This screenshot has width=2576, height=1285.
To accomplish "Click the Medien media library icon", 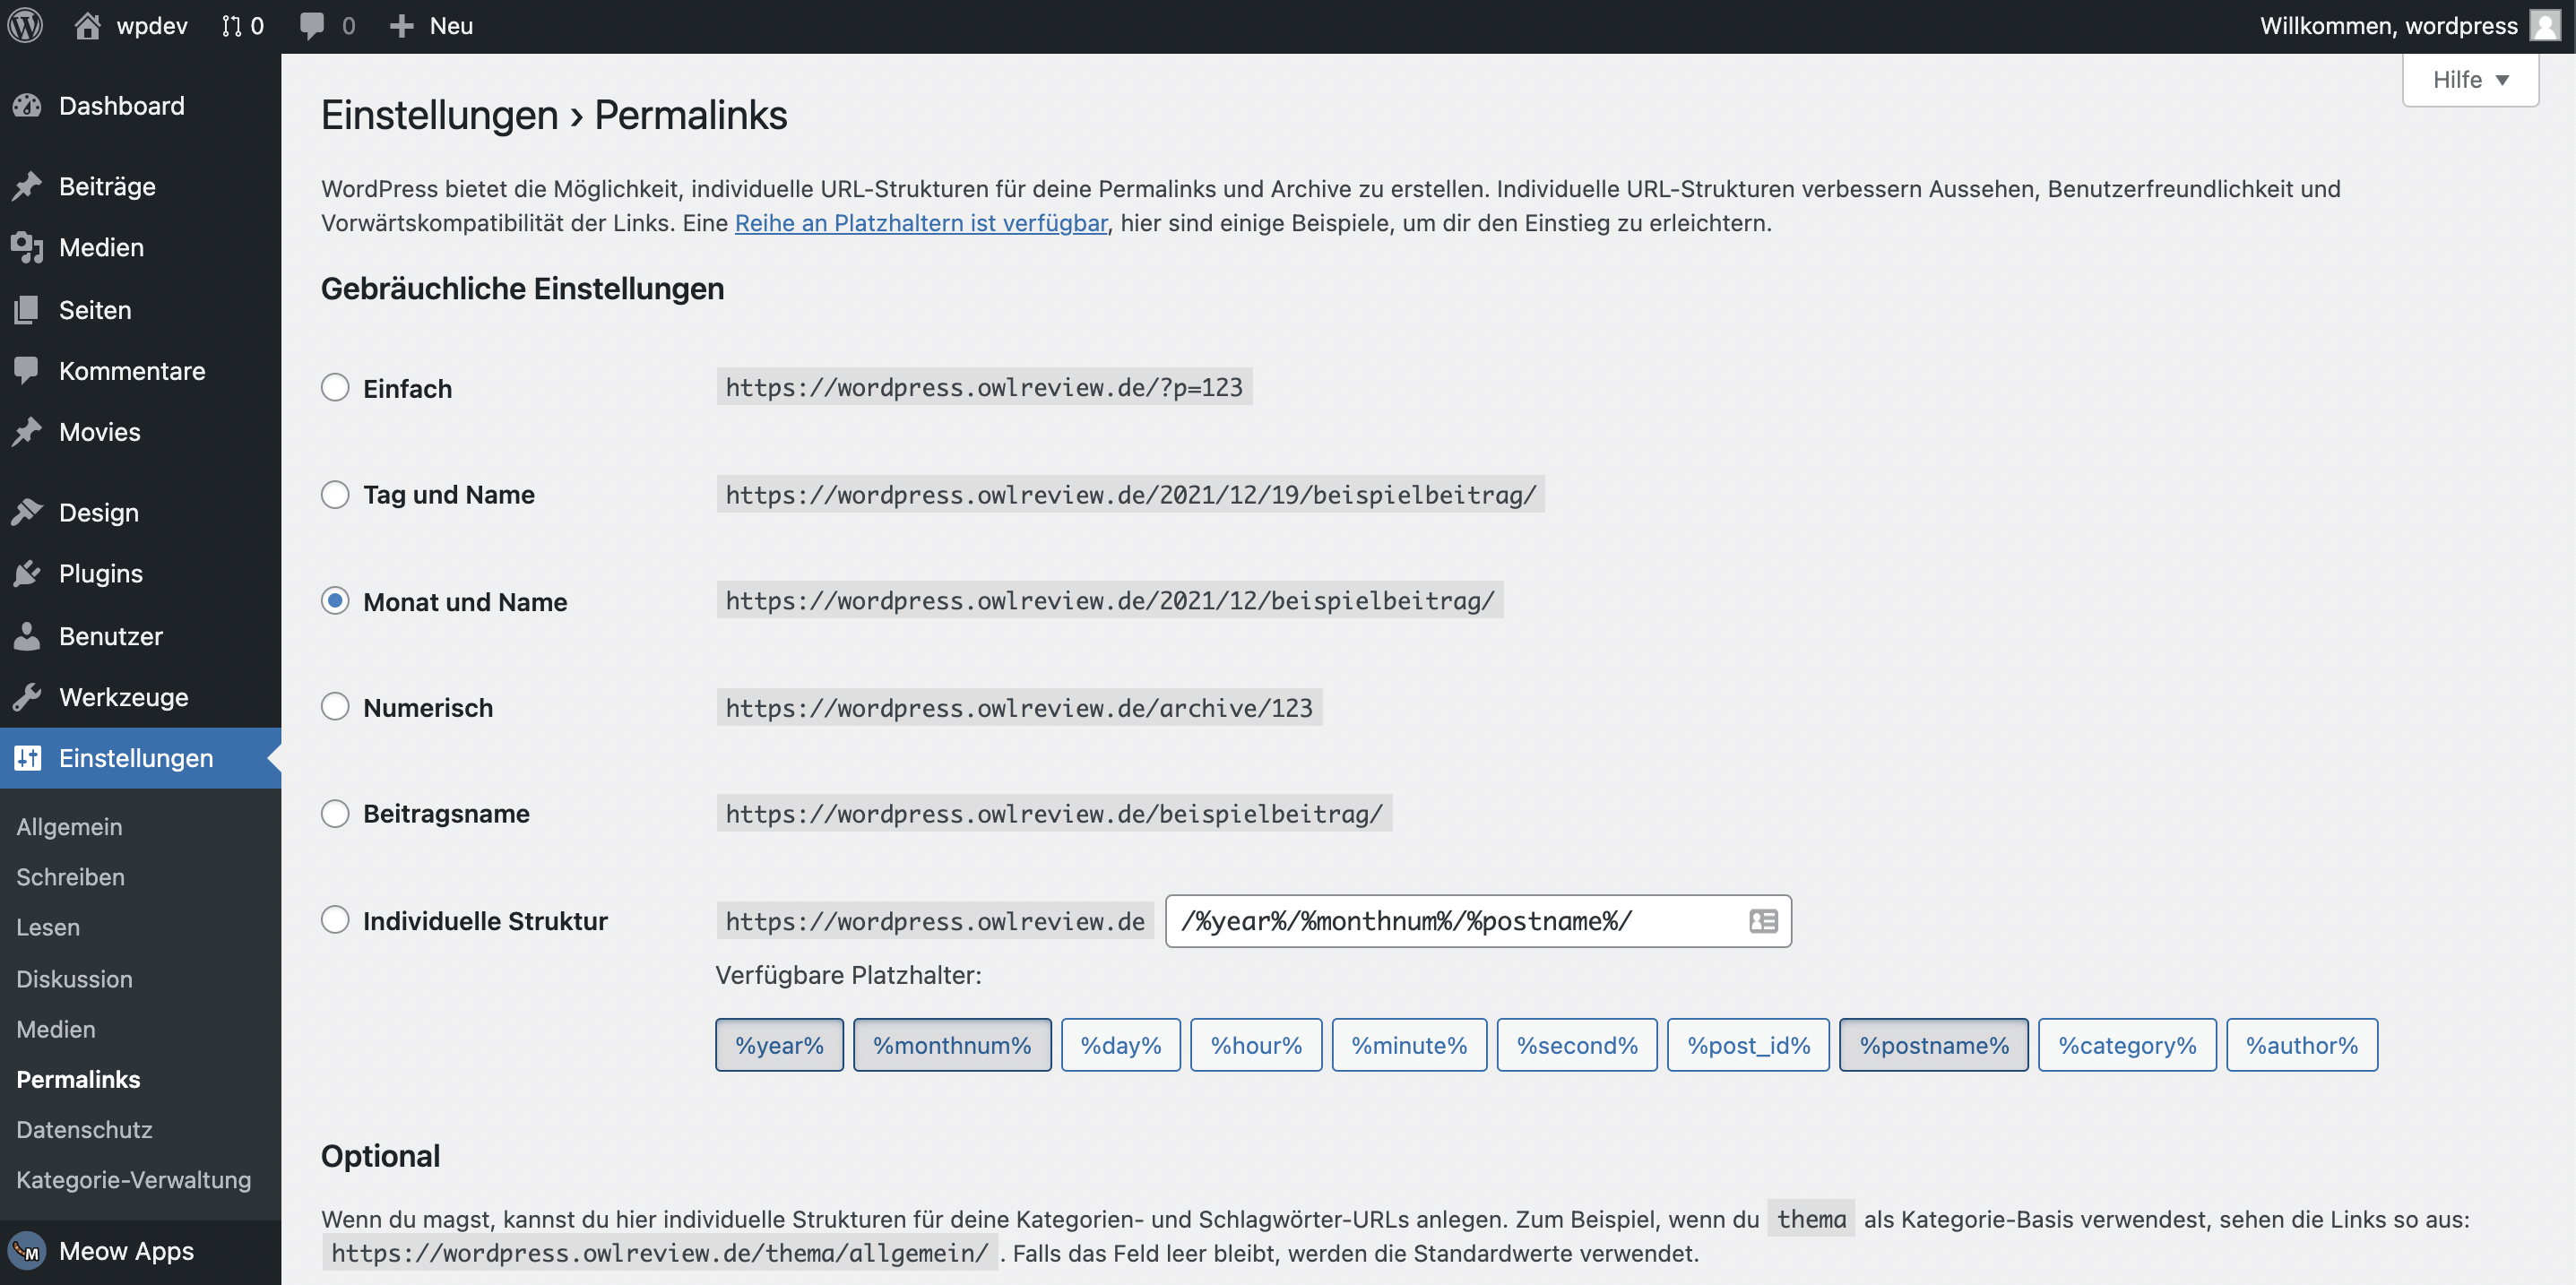I will [27, 247].
